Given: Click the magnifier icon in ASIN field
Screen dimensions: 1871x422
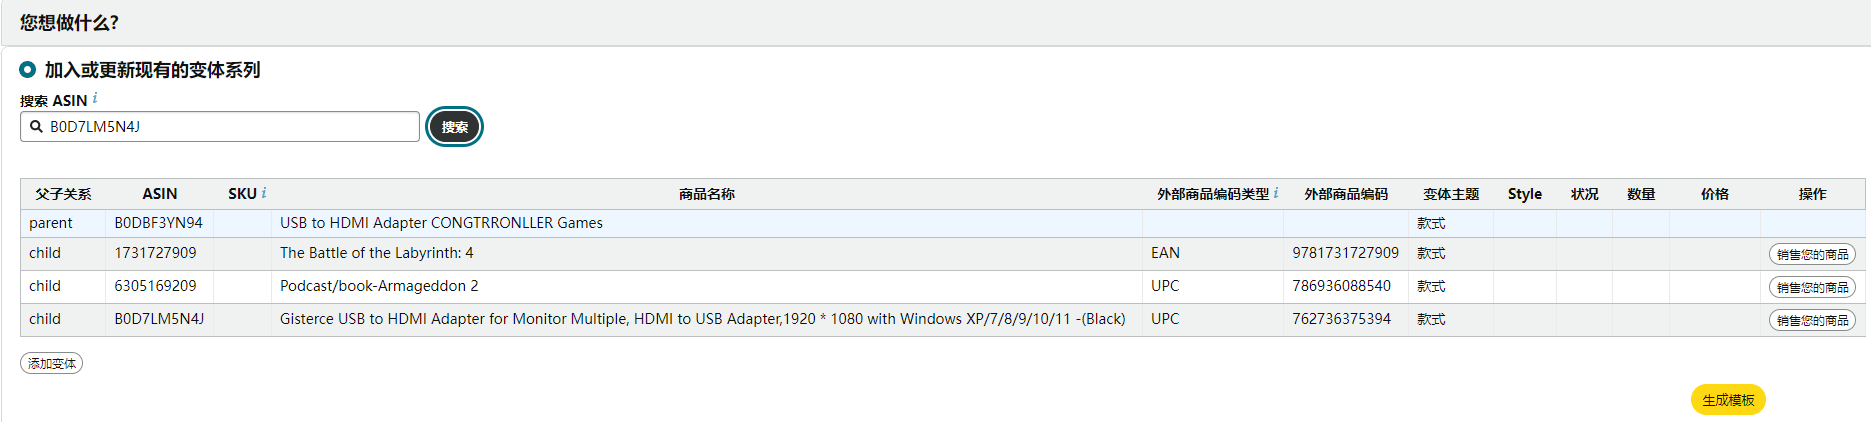Looking at the screenshot, I should (36, 127).
